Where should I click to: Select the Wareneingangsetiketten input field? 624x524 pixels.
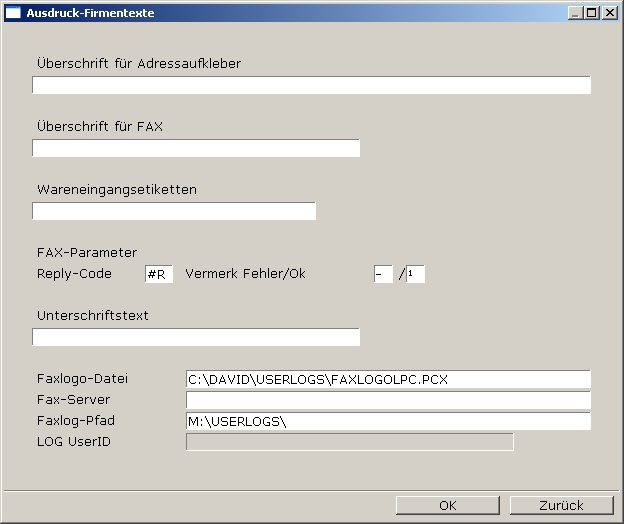tap(173, 211)
